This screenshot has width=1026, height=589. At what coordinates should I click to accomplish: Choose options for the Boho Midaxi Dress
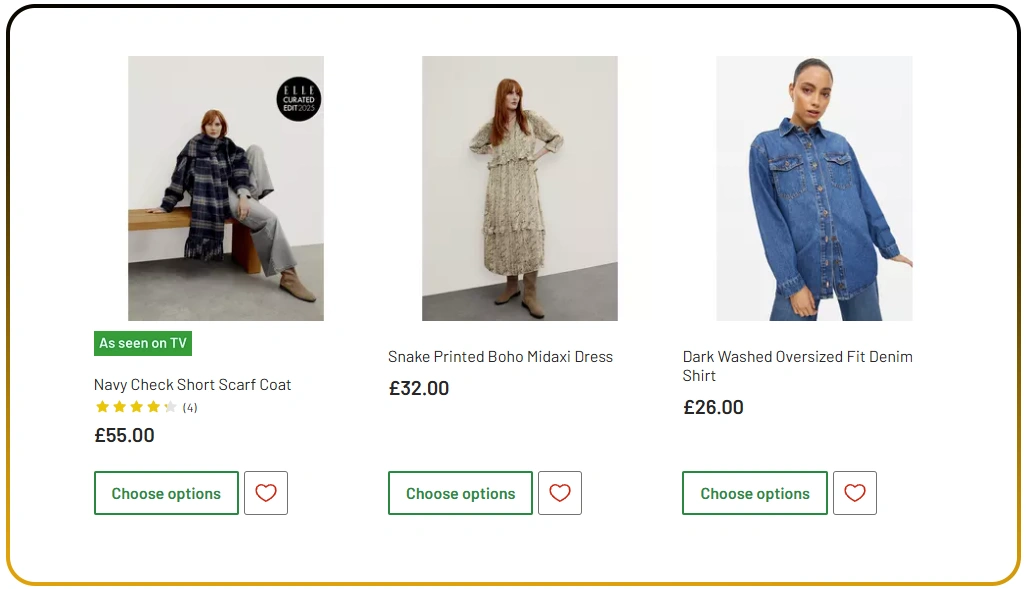pyautogui.click(x=459, y=492)
